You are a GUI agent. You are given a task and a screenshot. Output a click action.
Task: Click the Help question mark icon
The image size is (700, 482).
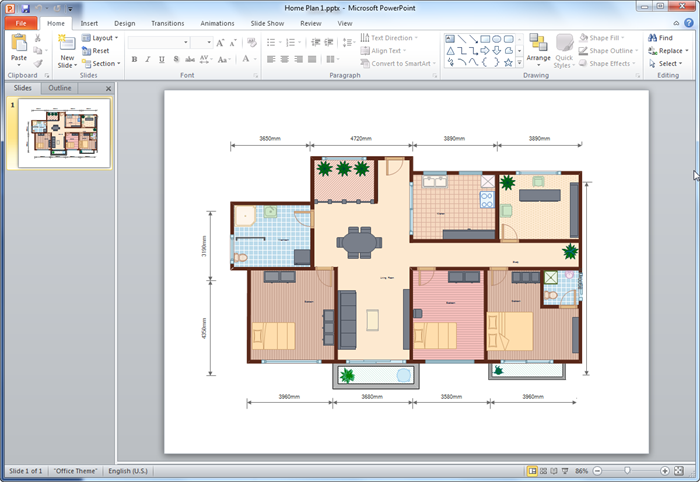point(688,22)
